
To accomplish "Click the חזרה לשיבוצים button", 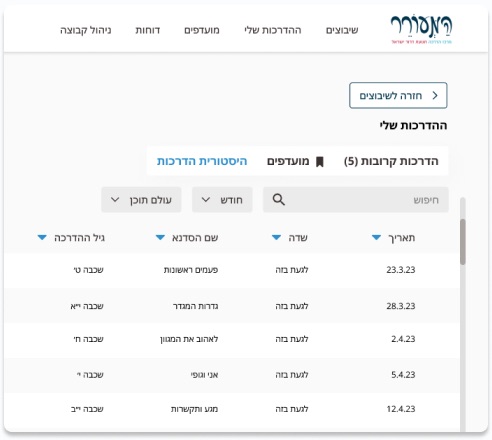I will click(398, 96).
